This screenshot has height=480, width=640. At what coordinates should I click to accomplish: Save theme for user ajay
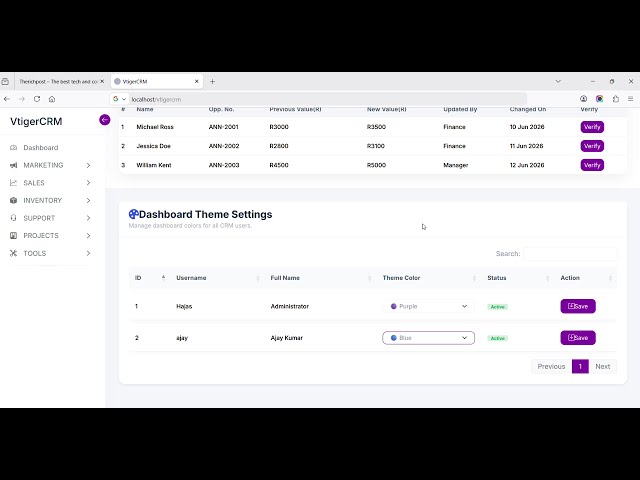coord(578,338)
